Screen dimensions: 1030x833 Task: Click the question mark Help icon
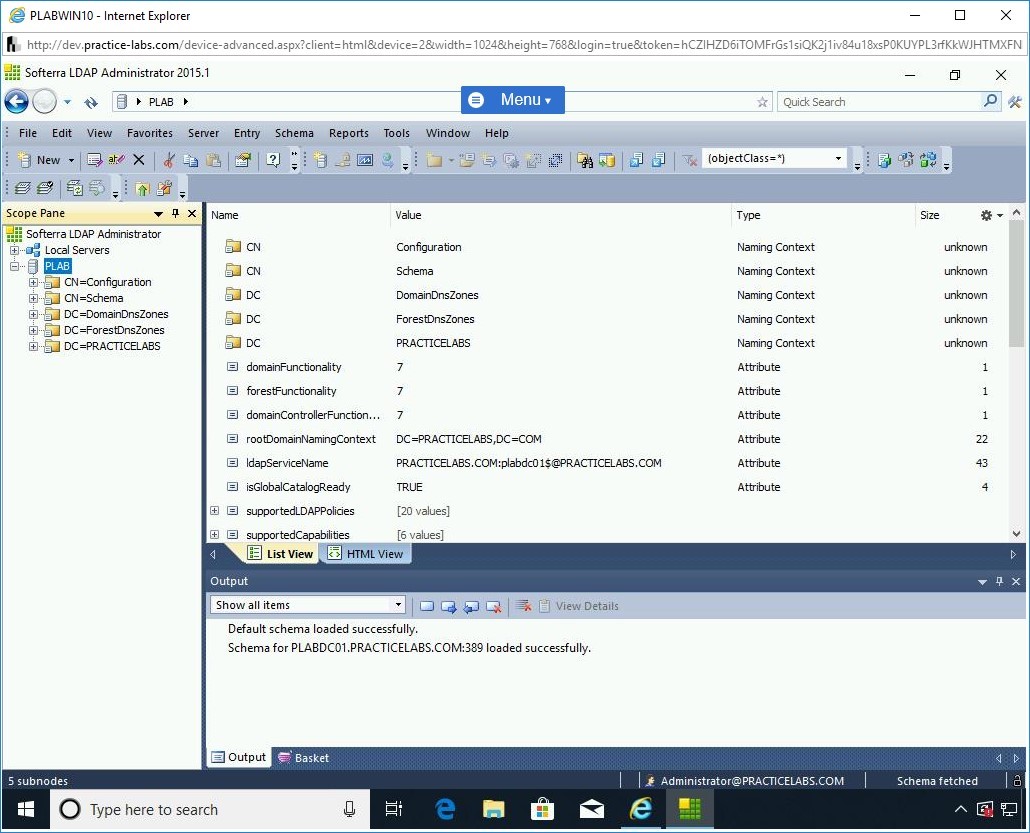click(272, 160)
